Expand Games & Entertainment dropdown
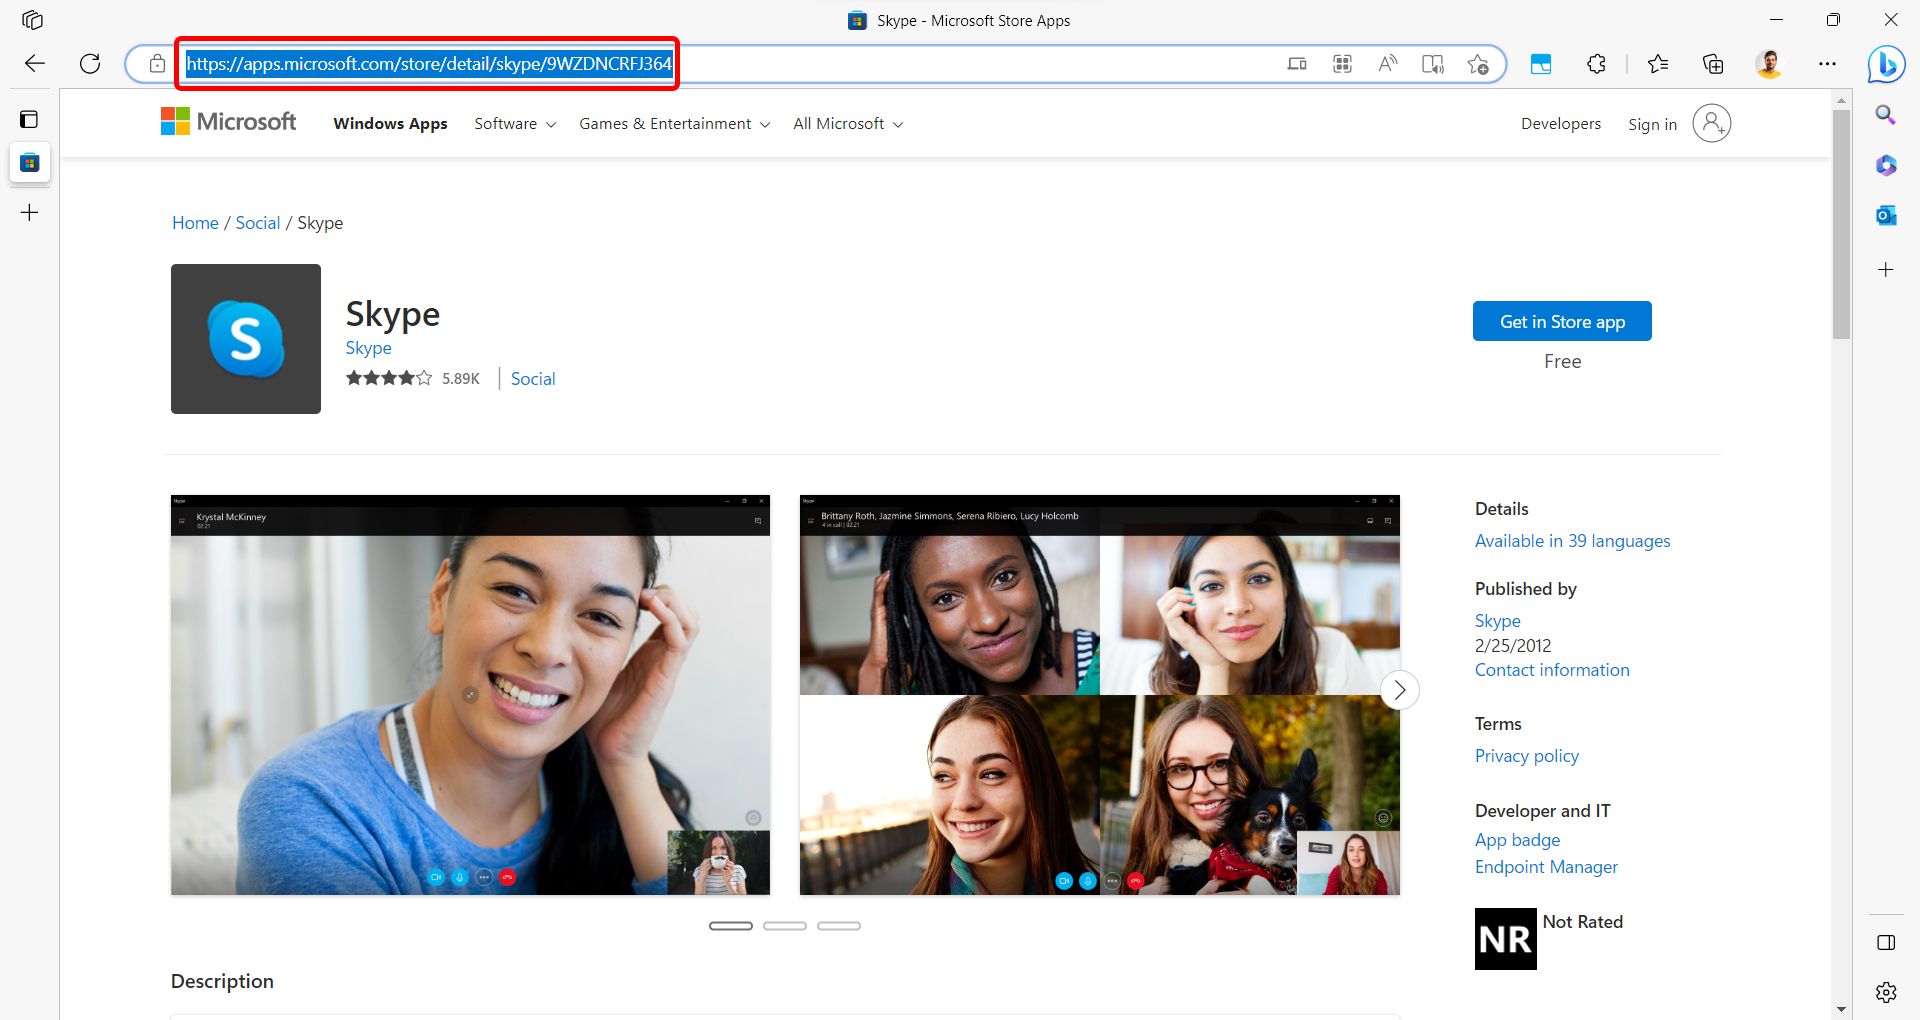This screenshot has width=1920, height=1020. tap(675, 124)
